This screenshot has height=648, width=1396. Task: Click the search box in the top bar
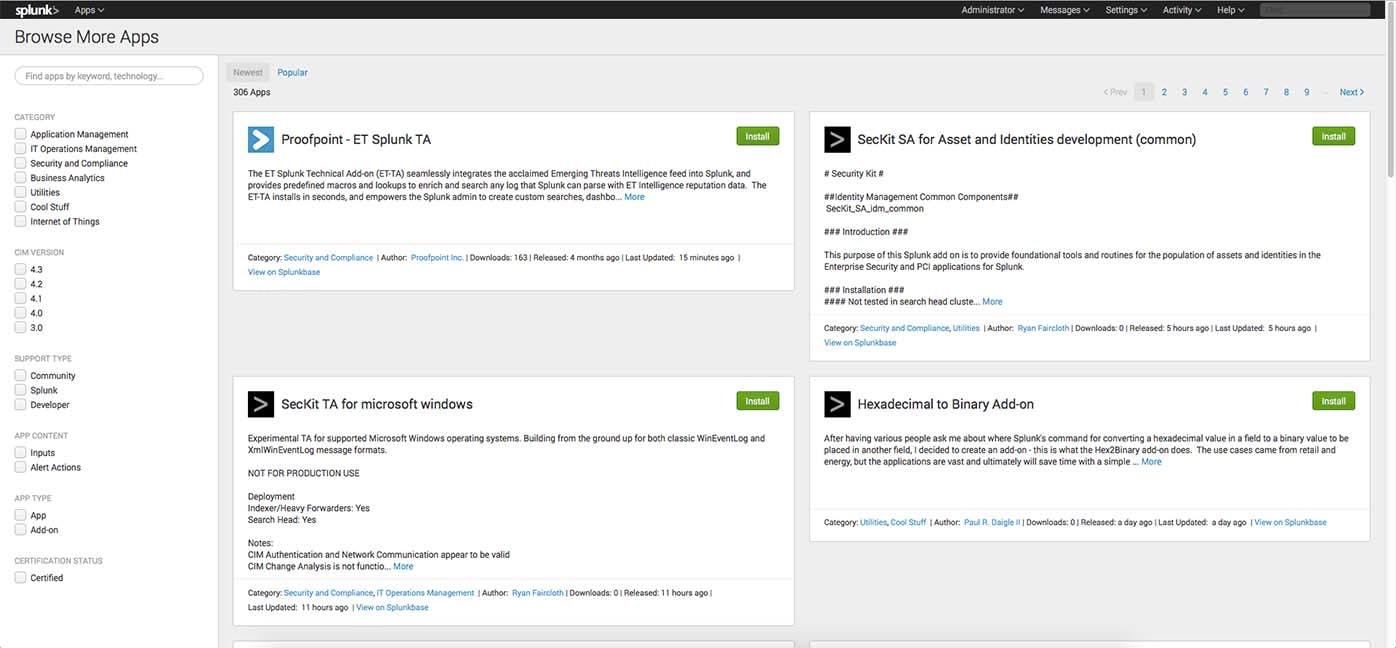click(x=1314, y=10)
